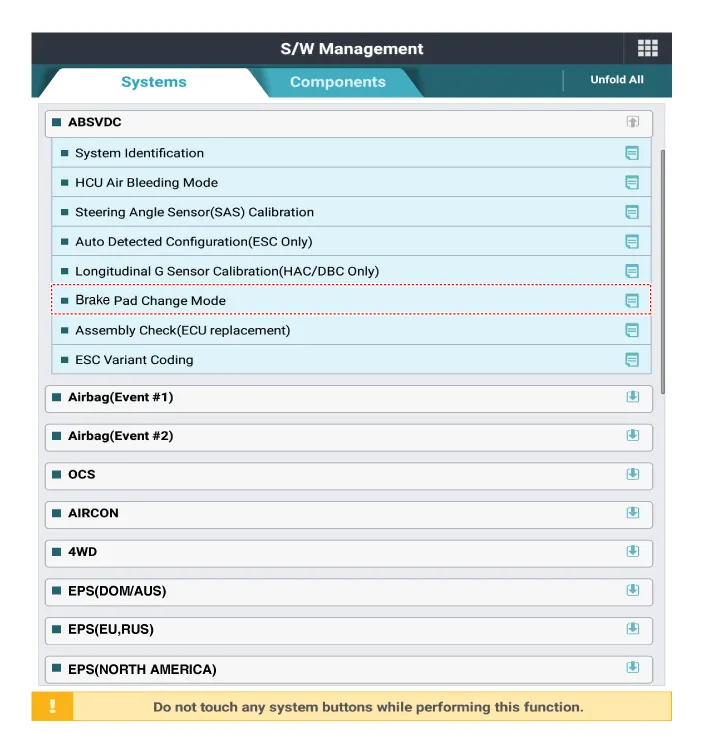Image resolution: width=703 pixels, height=753 pixels.
Task: Click document icon for Assembly Check row
Action: click(x=631, y=330)
